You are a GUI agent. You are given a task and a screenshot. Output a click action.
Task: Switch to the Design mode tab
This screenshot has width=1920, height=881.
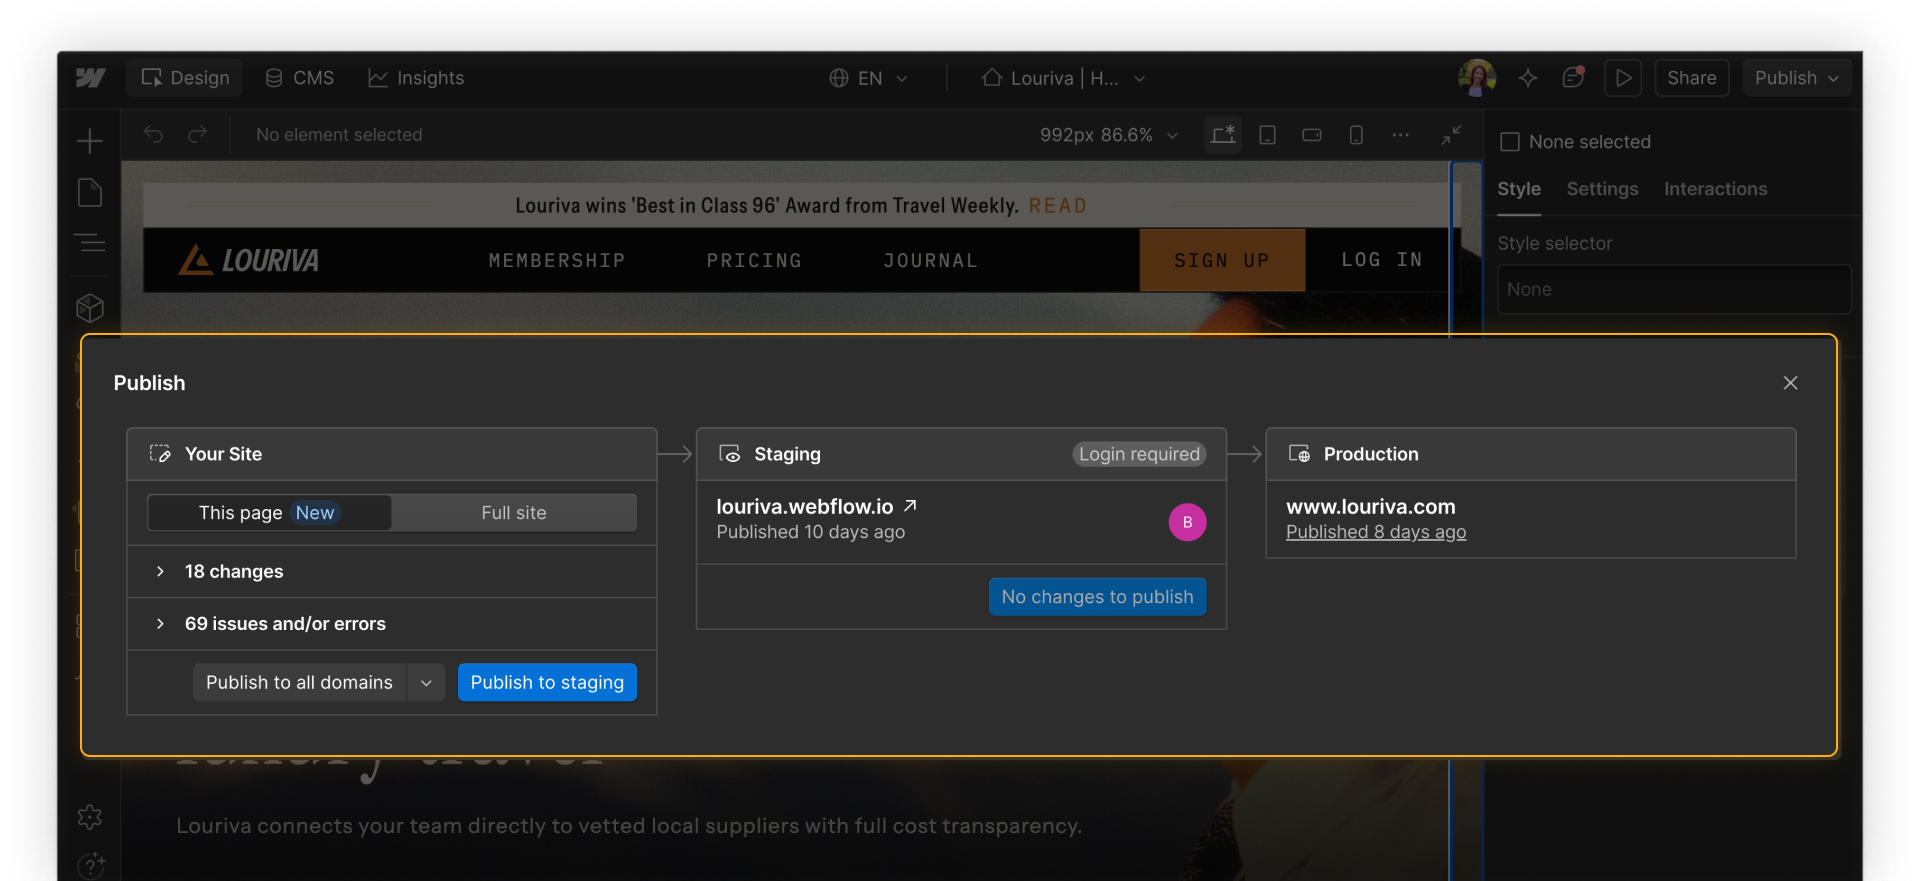coord(185,78)
